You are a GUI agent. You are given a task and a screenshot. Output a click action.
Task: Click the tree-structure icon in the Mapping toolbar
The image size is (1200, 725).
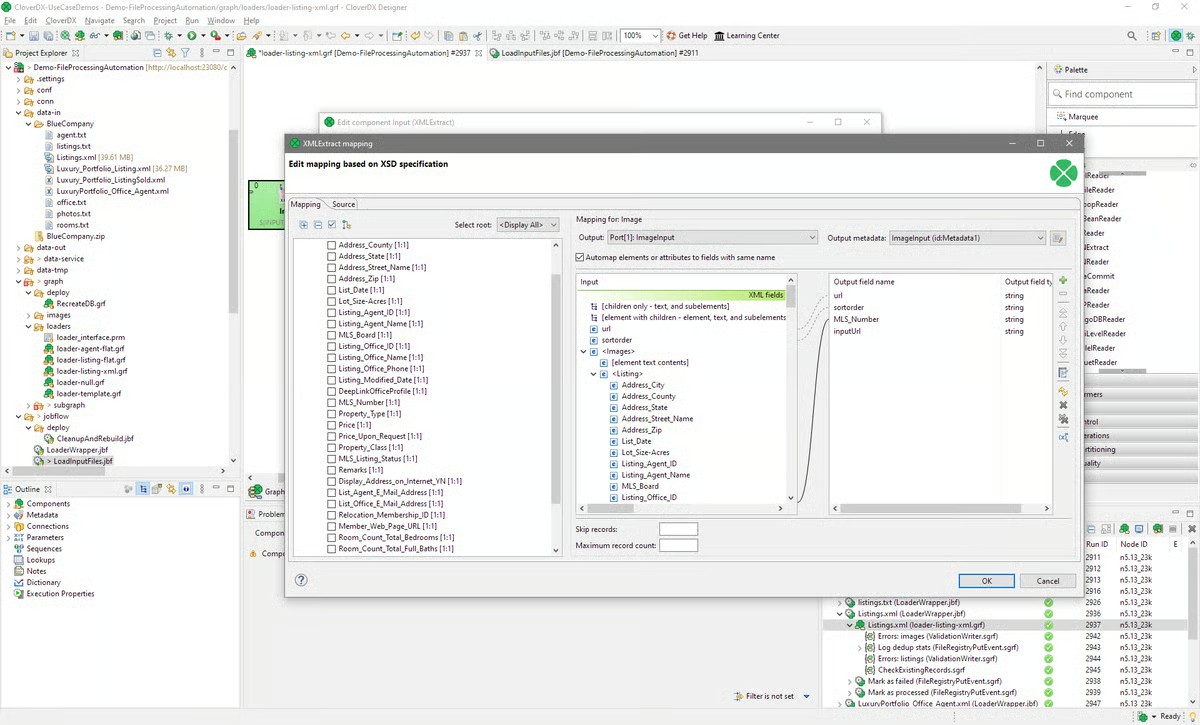coord(346,225)
